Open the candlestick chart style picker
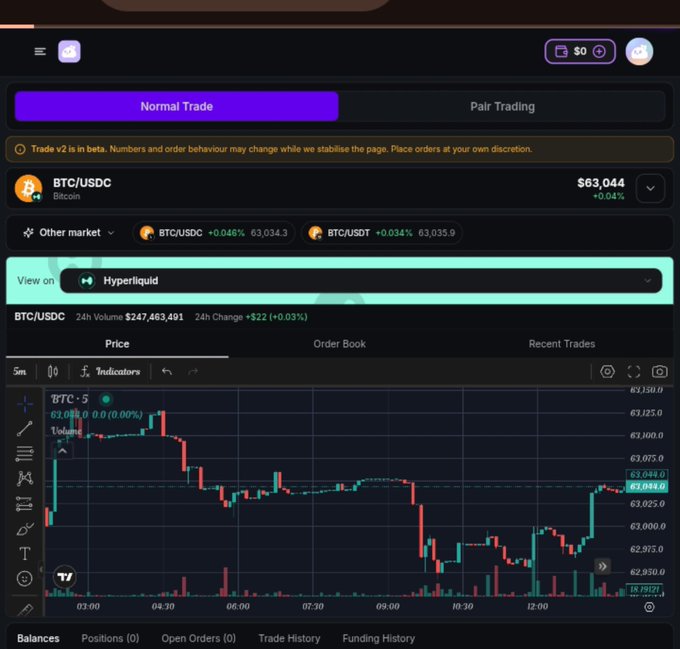Viewport: 680px width, 649px height. point(52,372)
